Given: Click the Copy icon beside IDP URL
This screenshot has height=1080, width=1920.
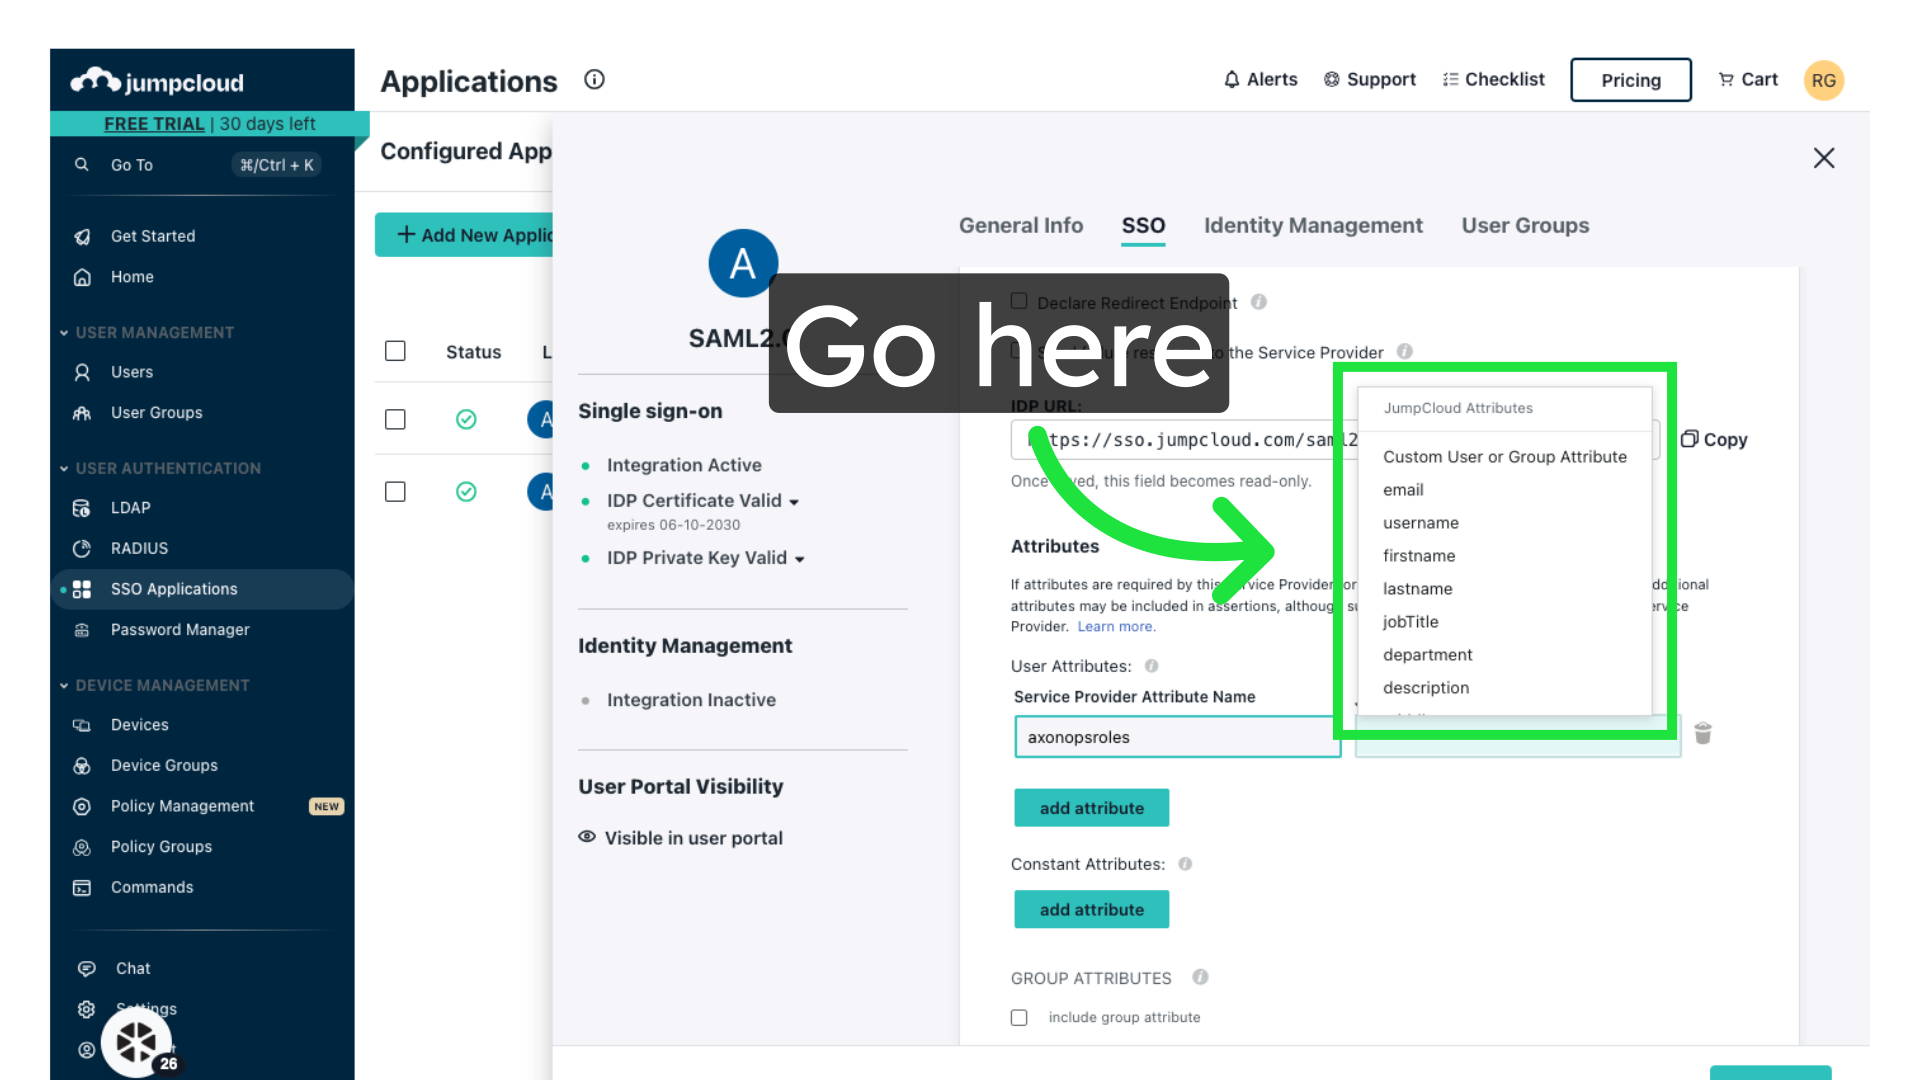Looking at the screenshot, I should 1690,439.
